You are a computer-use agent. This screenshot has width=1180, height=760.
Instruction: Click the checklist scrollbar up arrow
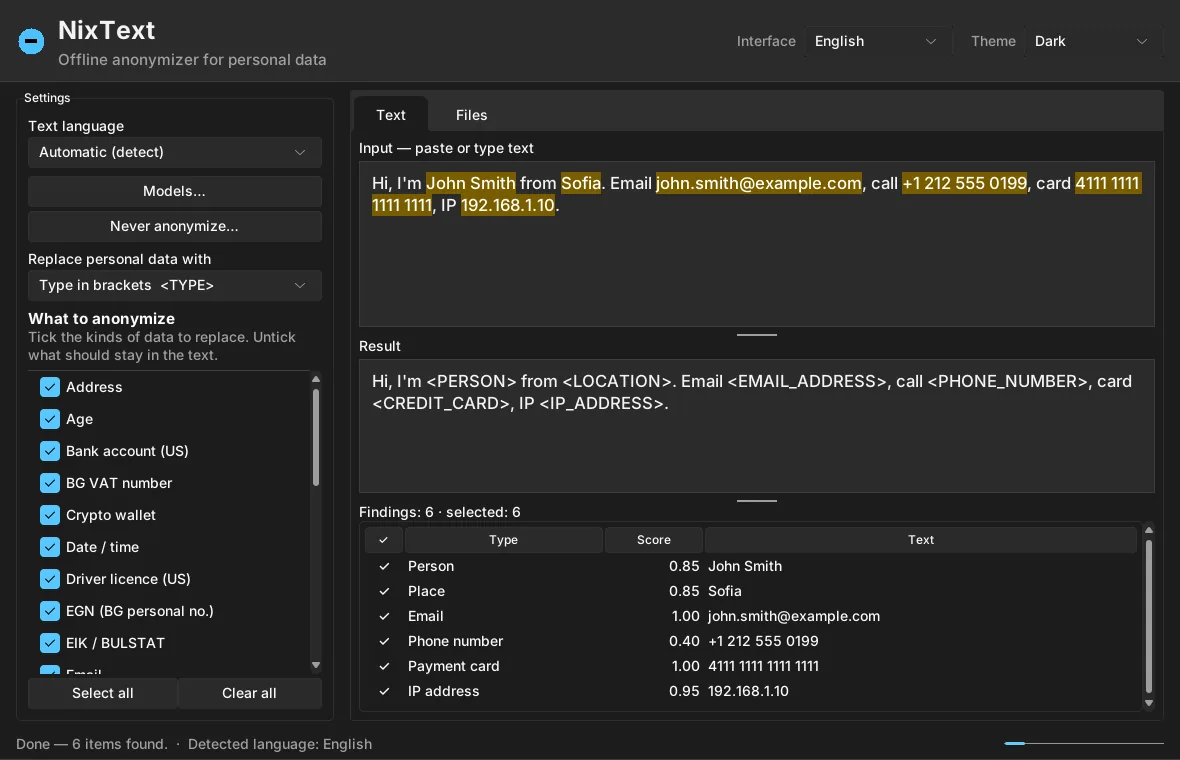click(316, 378)
